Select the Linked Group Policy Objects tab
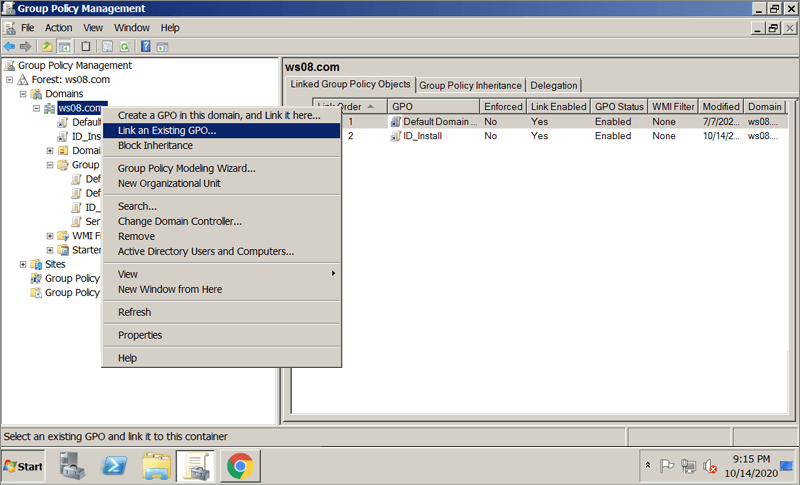800x485 pixels. pos(350,84)
